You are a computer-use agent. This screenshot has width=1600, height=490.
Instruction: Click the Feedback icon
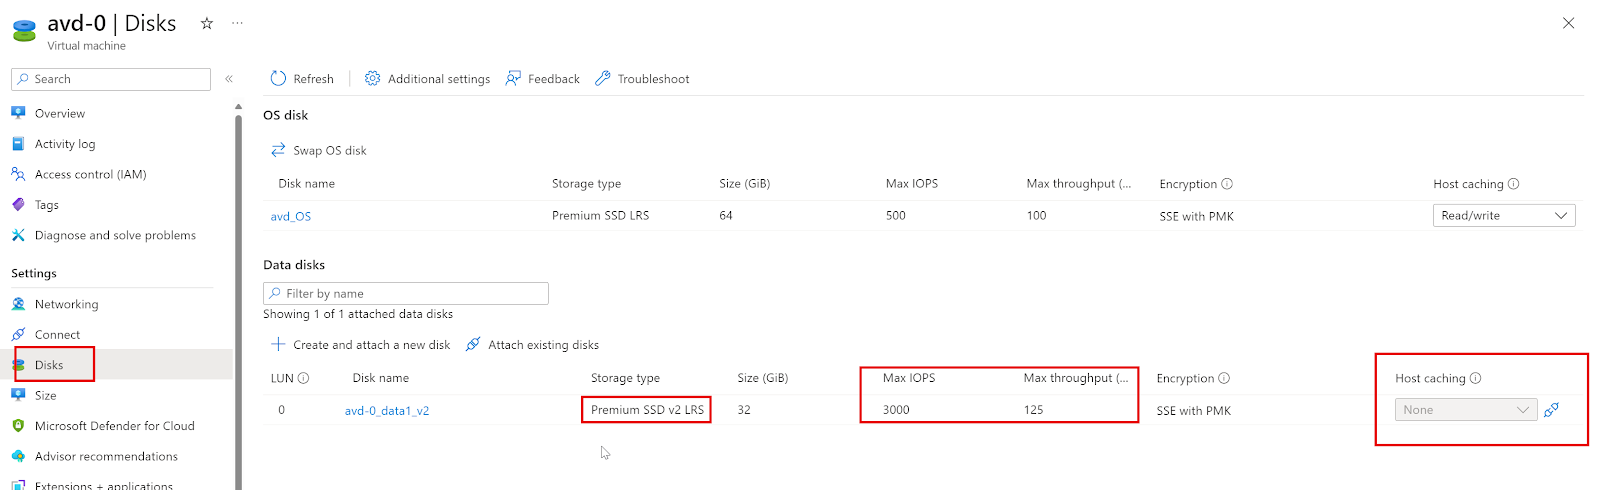pyautogui.click(x=513, y=78)
